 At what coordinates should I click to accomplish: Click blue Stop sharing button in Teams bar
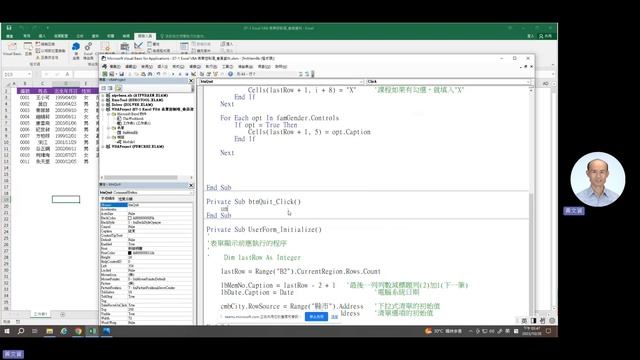pos(316,317)
